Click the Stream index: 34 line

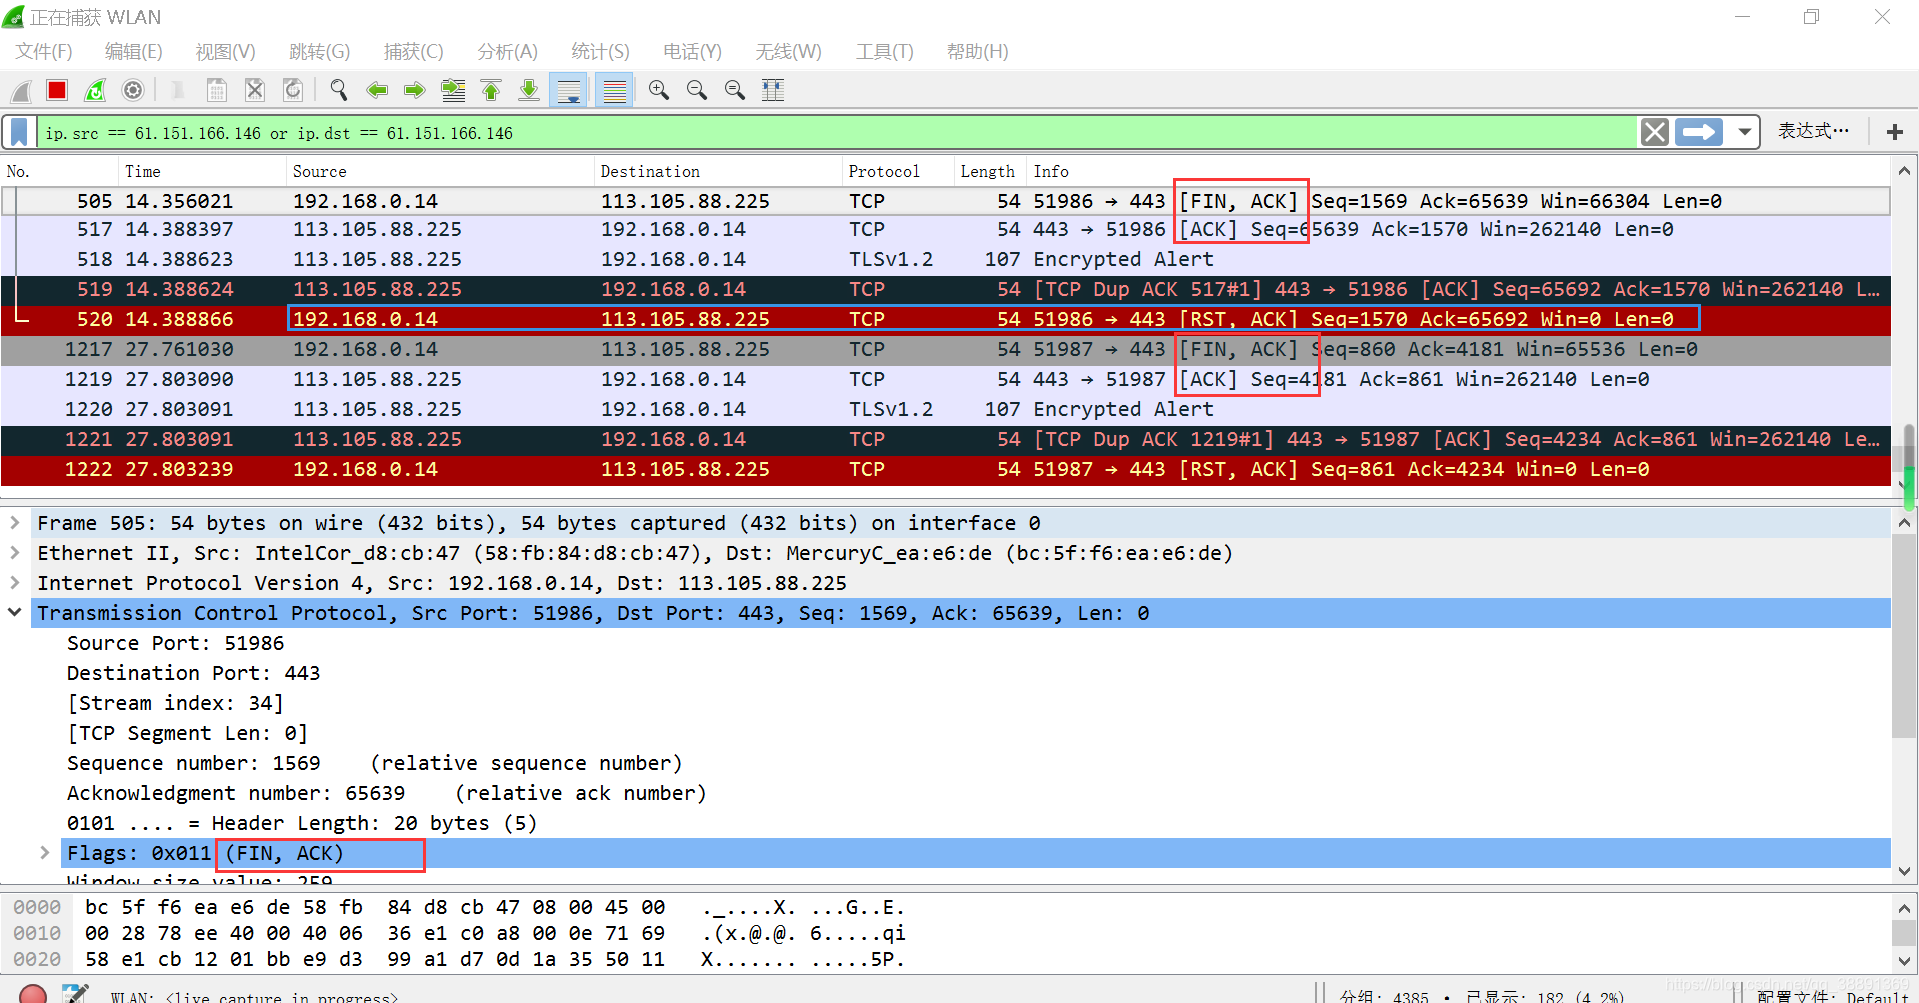175,703
